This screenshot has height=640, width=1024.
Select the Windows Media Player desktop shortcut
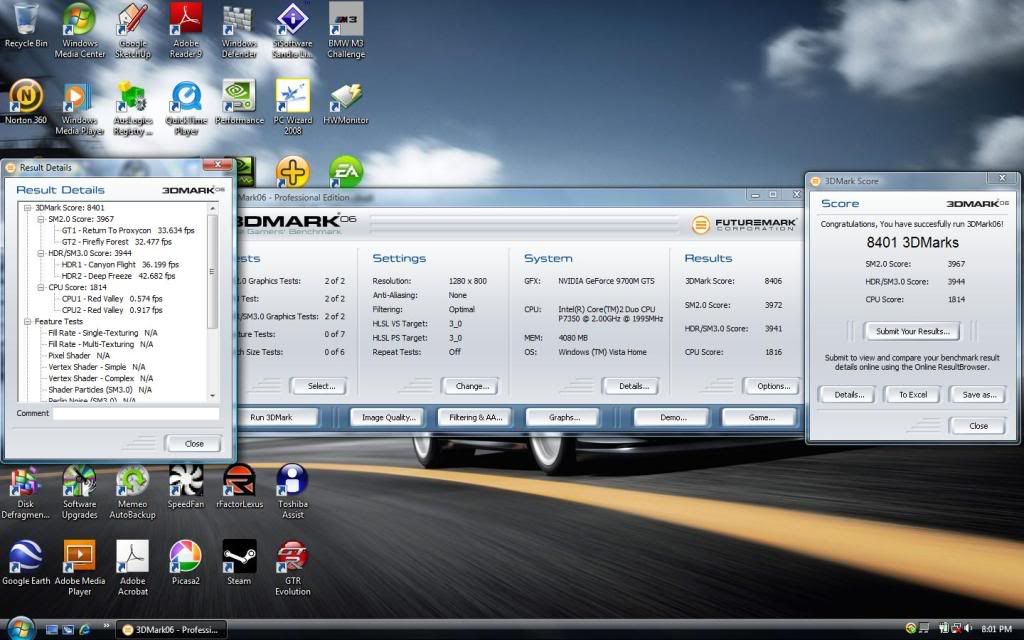(x=79, y=107)
